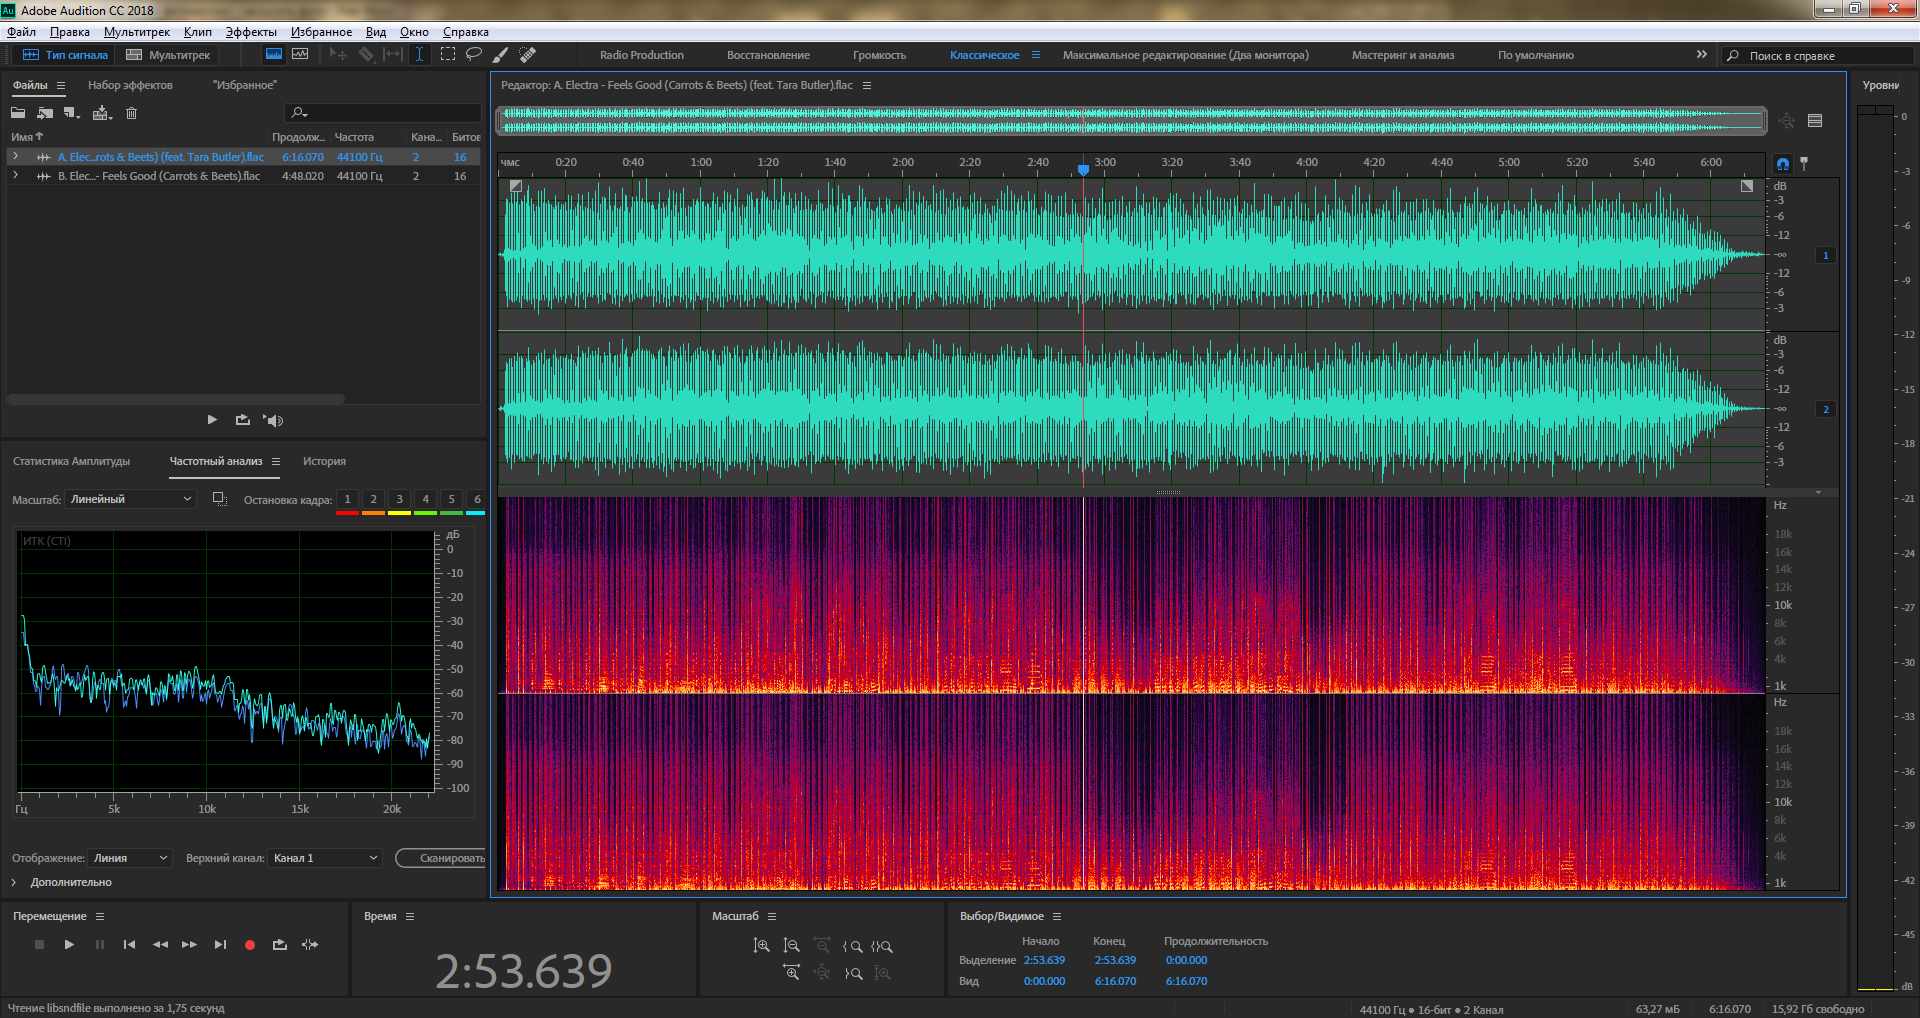
Task: Open the Insert into Multitrack dropdown icon
Action: point(102,113)
